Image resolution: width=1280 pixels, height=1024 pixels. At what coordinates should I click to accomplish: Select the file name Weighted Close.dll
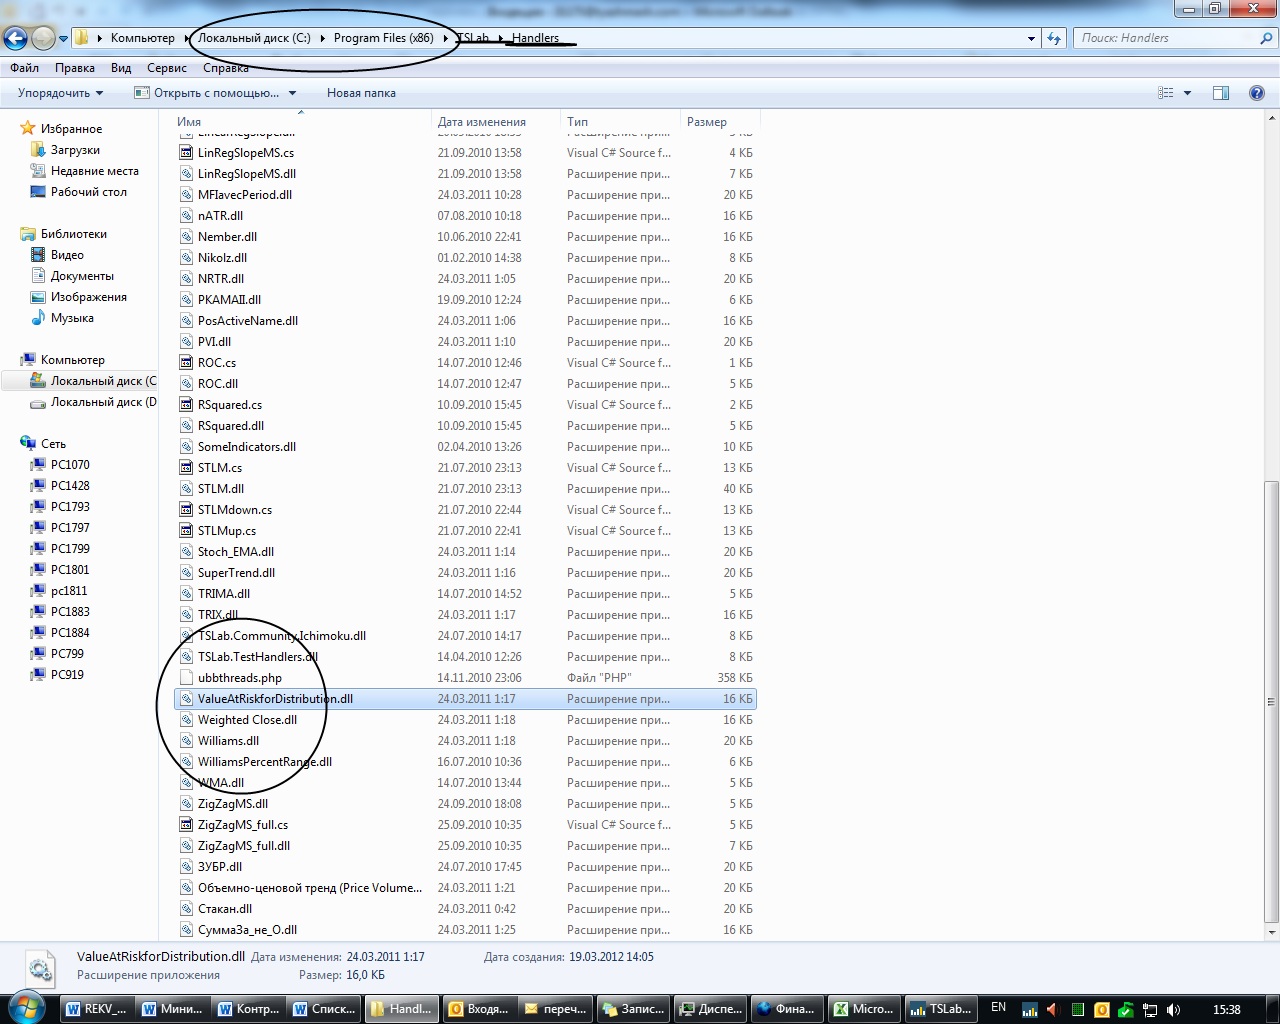point(247,720)
